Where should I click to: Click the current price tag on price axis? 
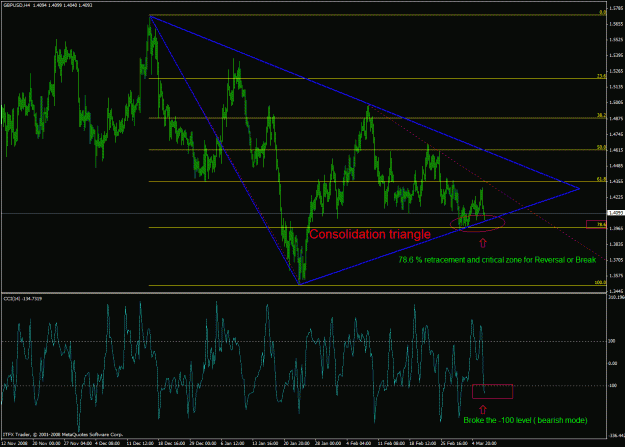615,213
